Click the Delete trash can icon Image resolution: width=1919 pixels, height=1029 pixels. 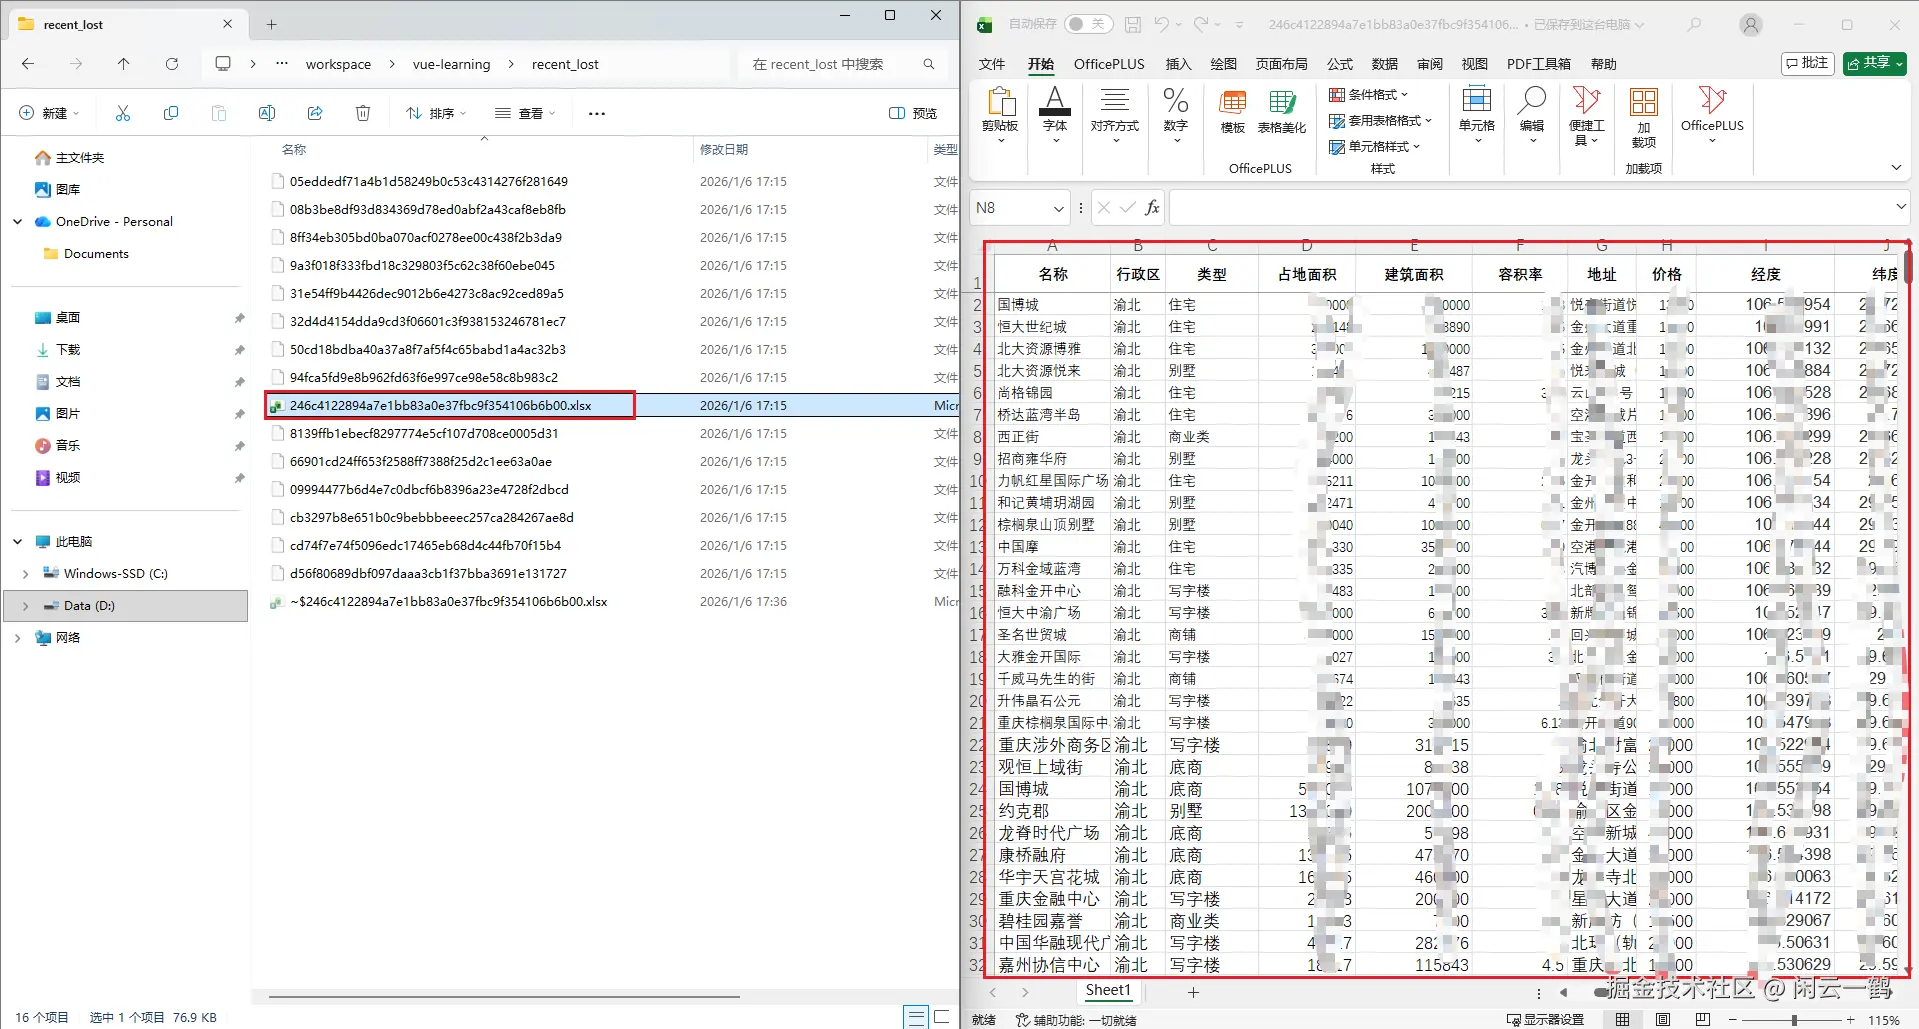(363, 114)
